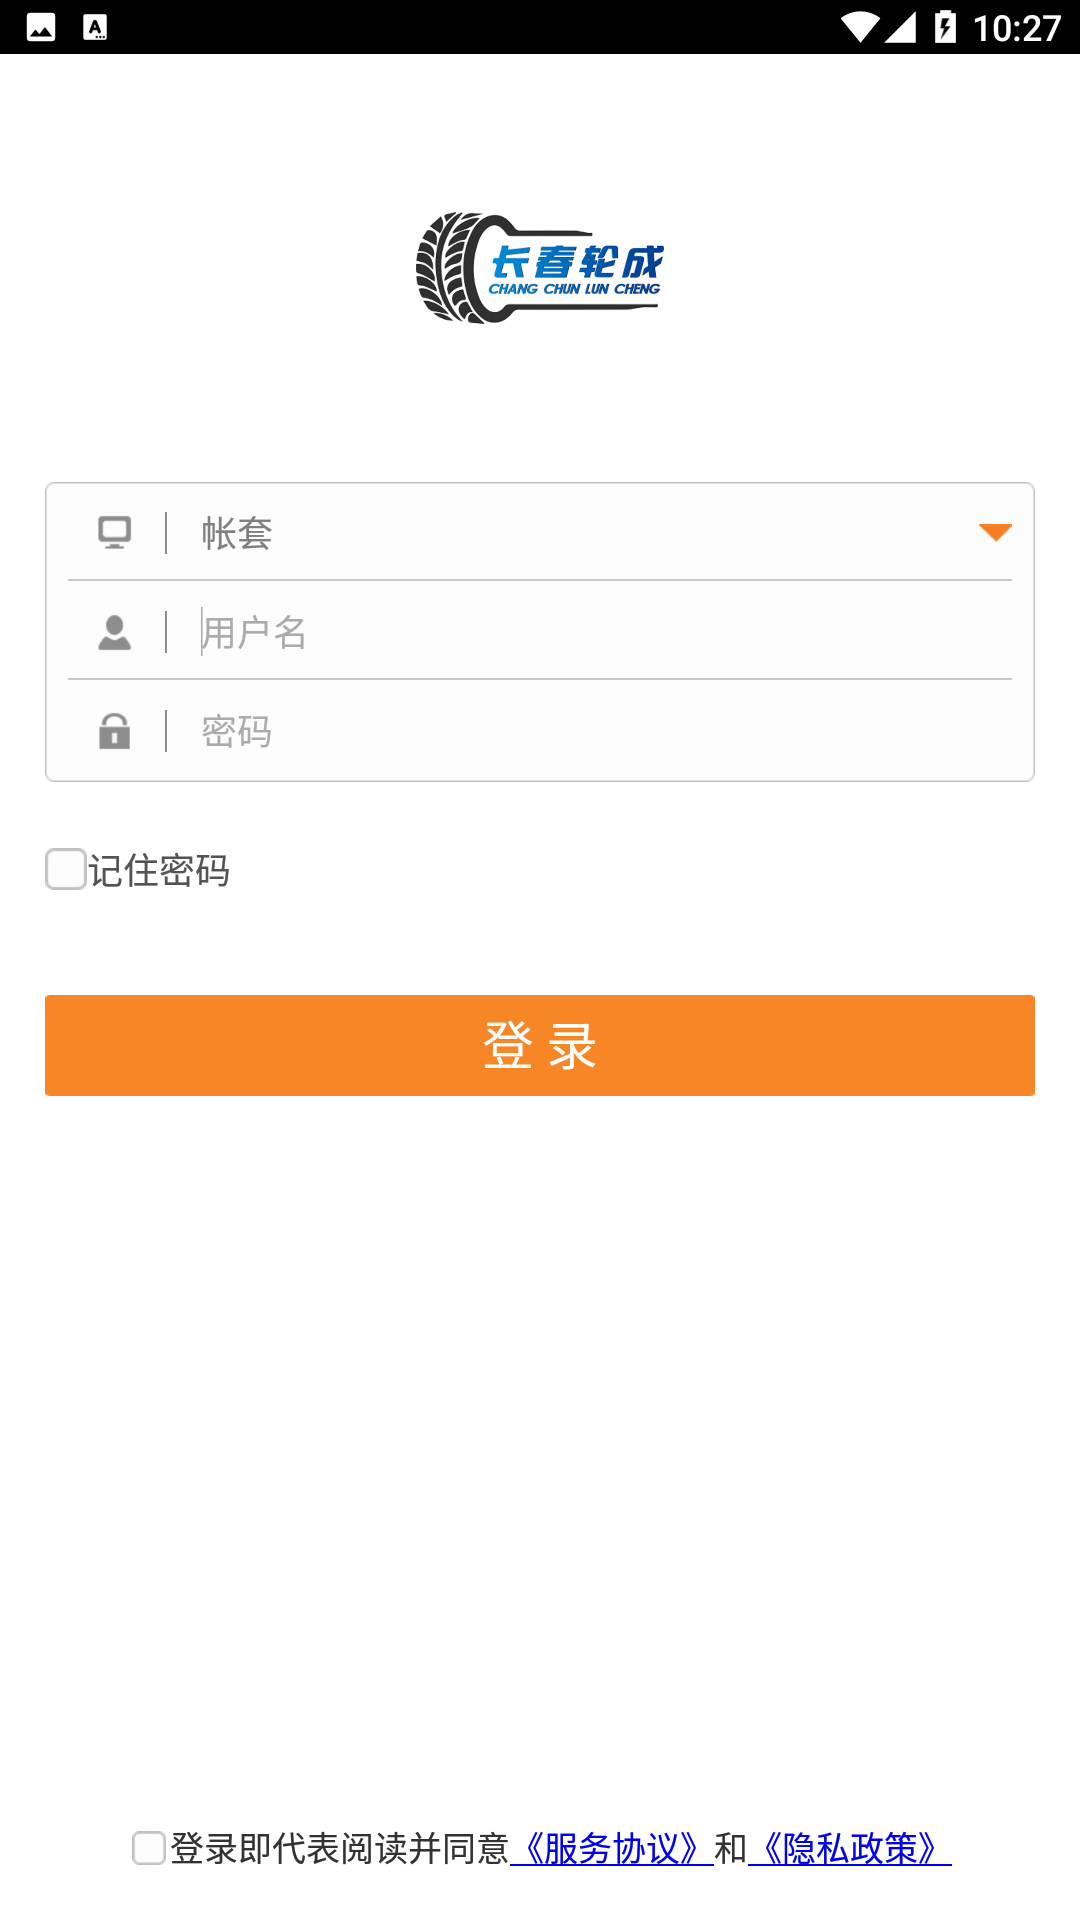Open the 《隐私政策》 link

[x=850, y=1849]
